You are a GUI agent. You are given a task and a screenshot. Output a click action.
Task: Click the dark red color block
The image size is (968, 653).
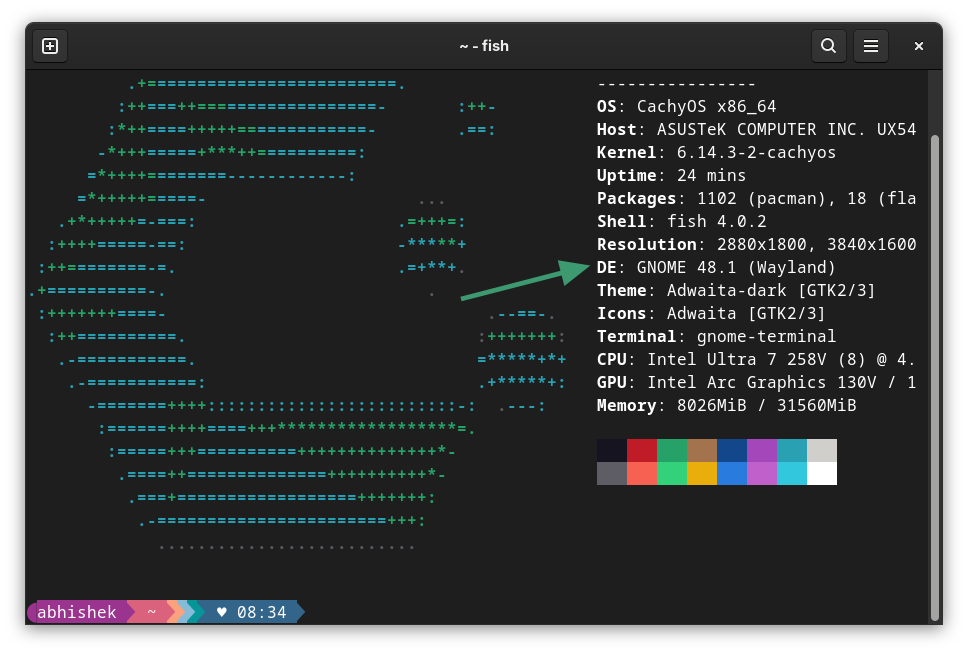coord(642,451)
